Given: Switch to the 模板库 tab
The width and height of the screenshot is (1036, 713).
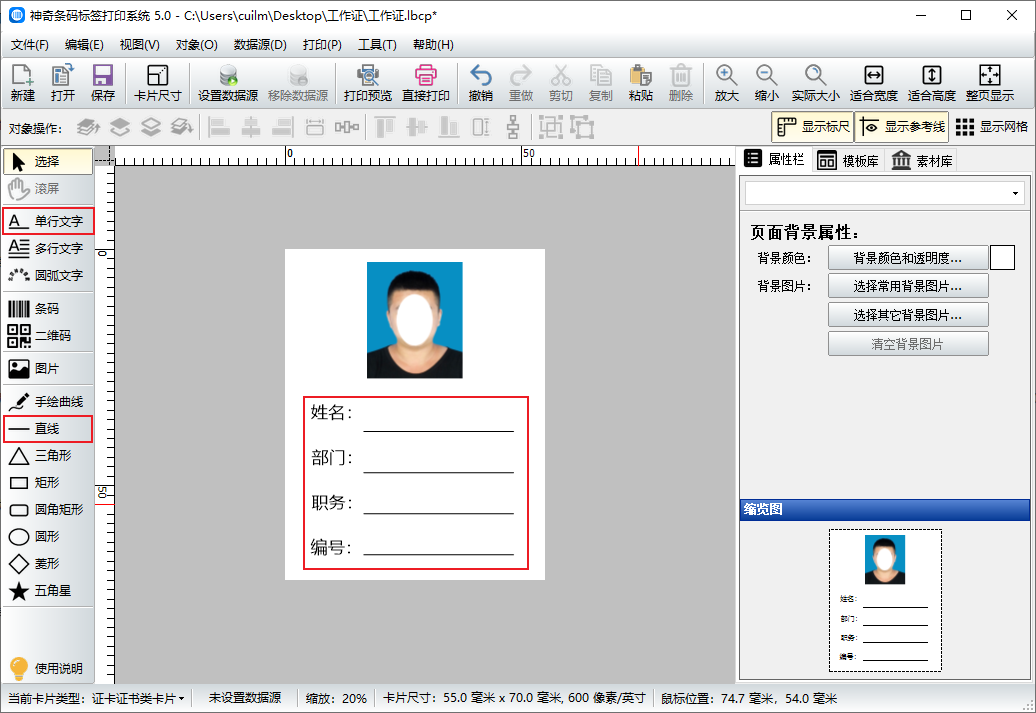Looking at the screenshot, I should (849, 161).
